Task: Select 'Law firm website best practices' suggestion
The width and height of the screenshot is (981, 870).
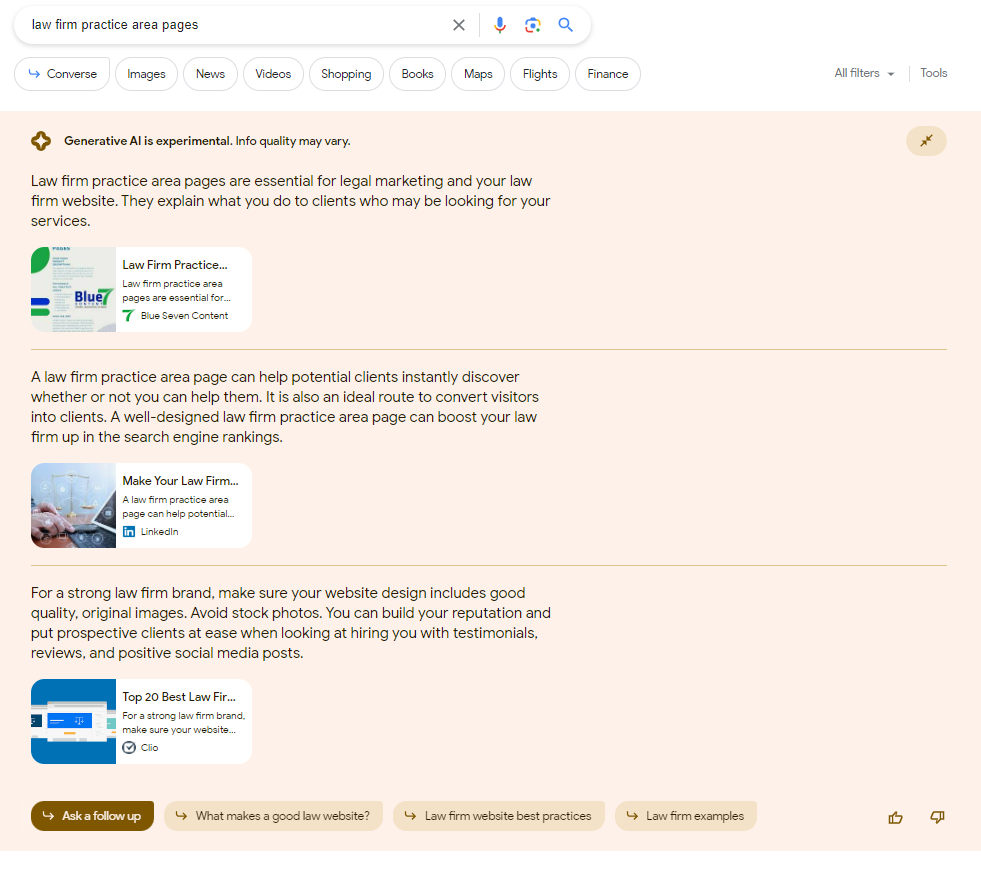Action: [x=499, y=816]
